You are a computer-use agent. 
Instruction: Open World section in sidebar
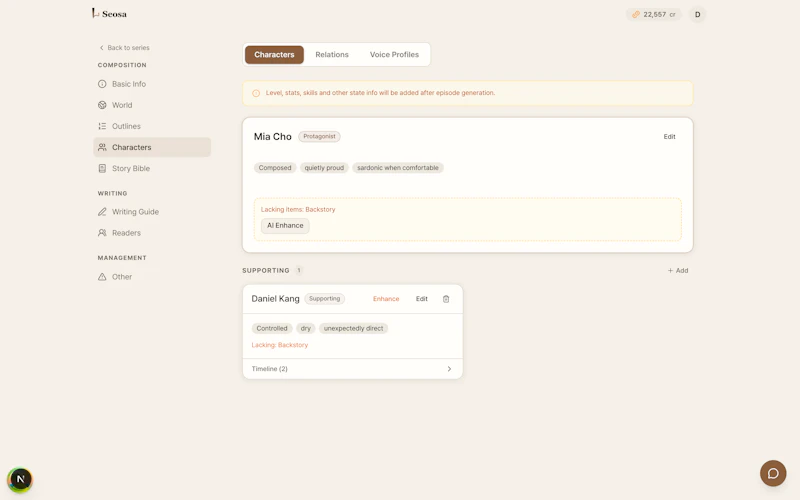(x=152, y=105)
